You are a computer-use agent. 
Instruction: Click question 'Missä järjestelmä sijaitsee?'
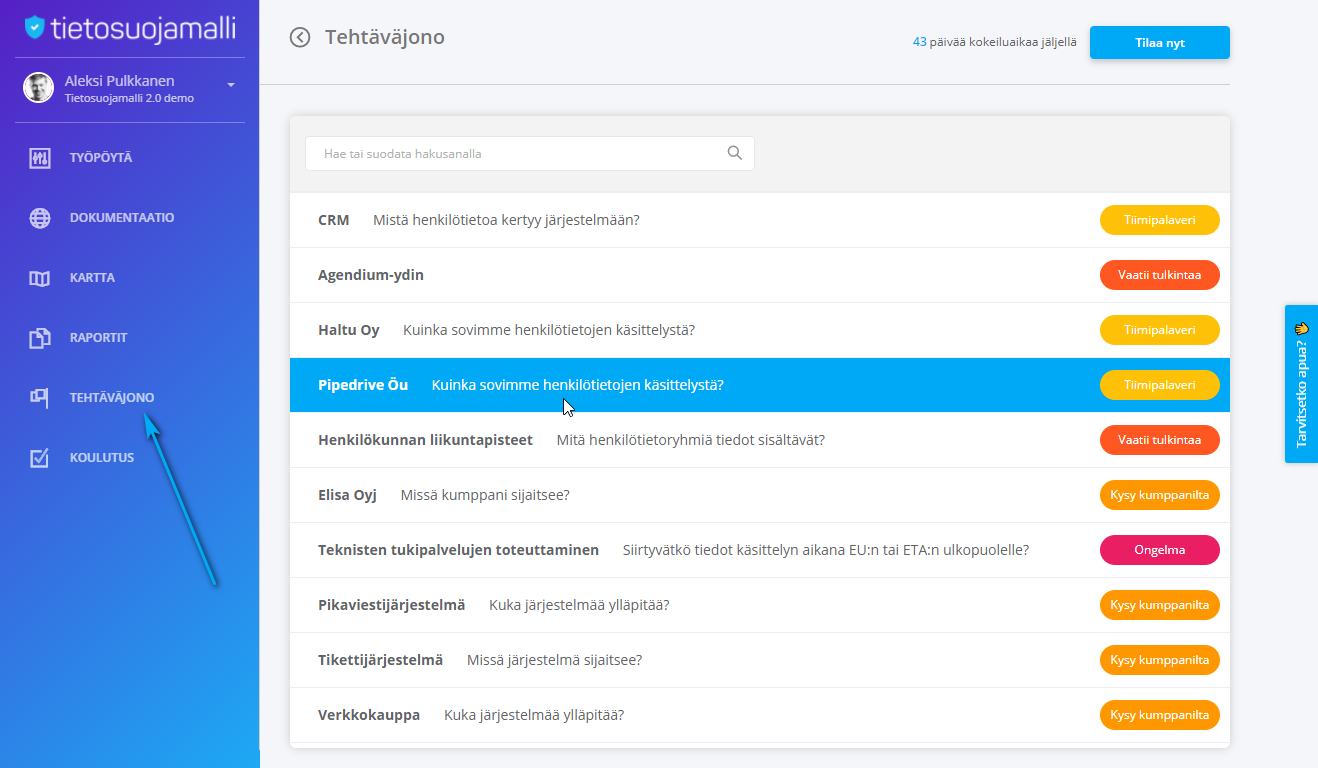pos(554,660)
